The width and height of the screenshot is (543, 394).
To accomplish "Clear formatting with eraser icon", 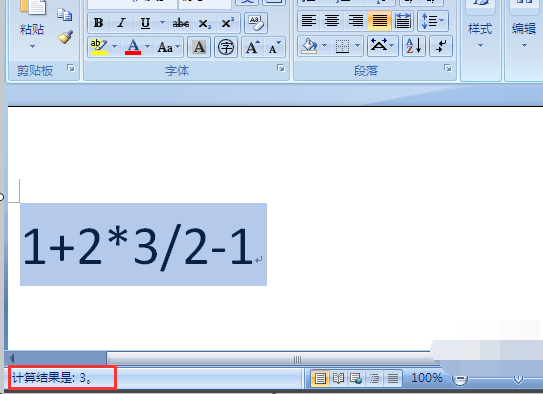I will coord(256,23).
